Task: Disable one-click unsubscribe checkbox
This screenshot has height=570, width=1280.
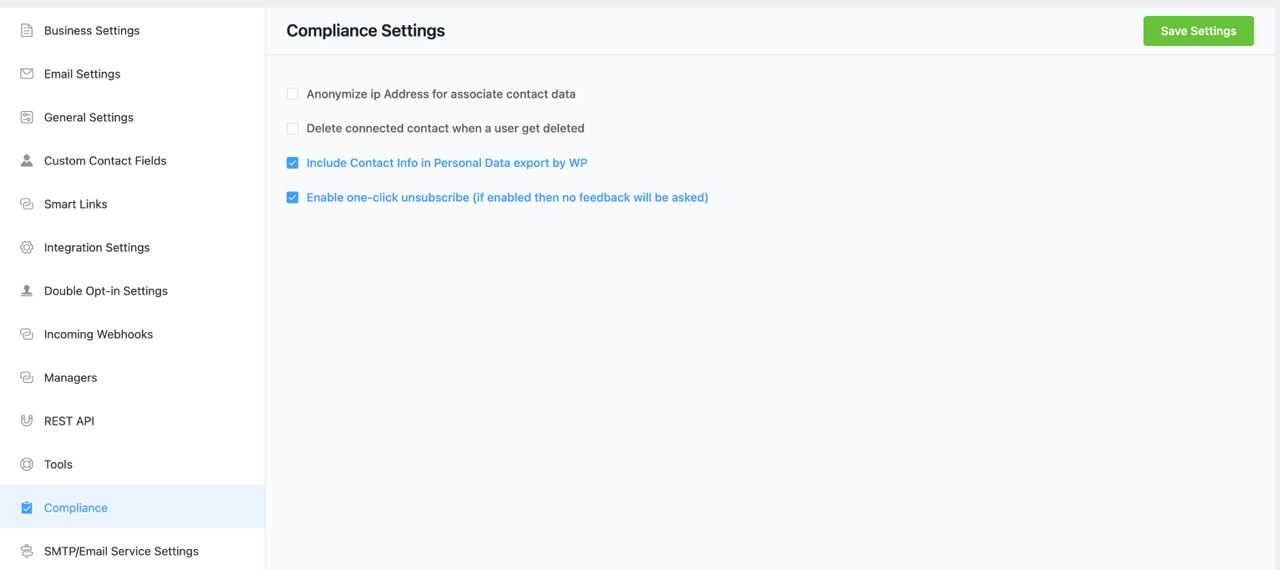Action: pyautogui.click(x=293, y=198)
